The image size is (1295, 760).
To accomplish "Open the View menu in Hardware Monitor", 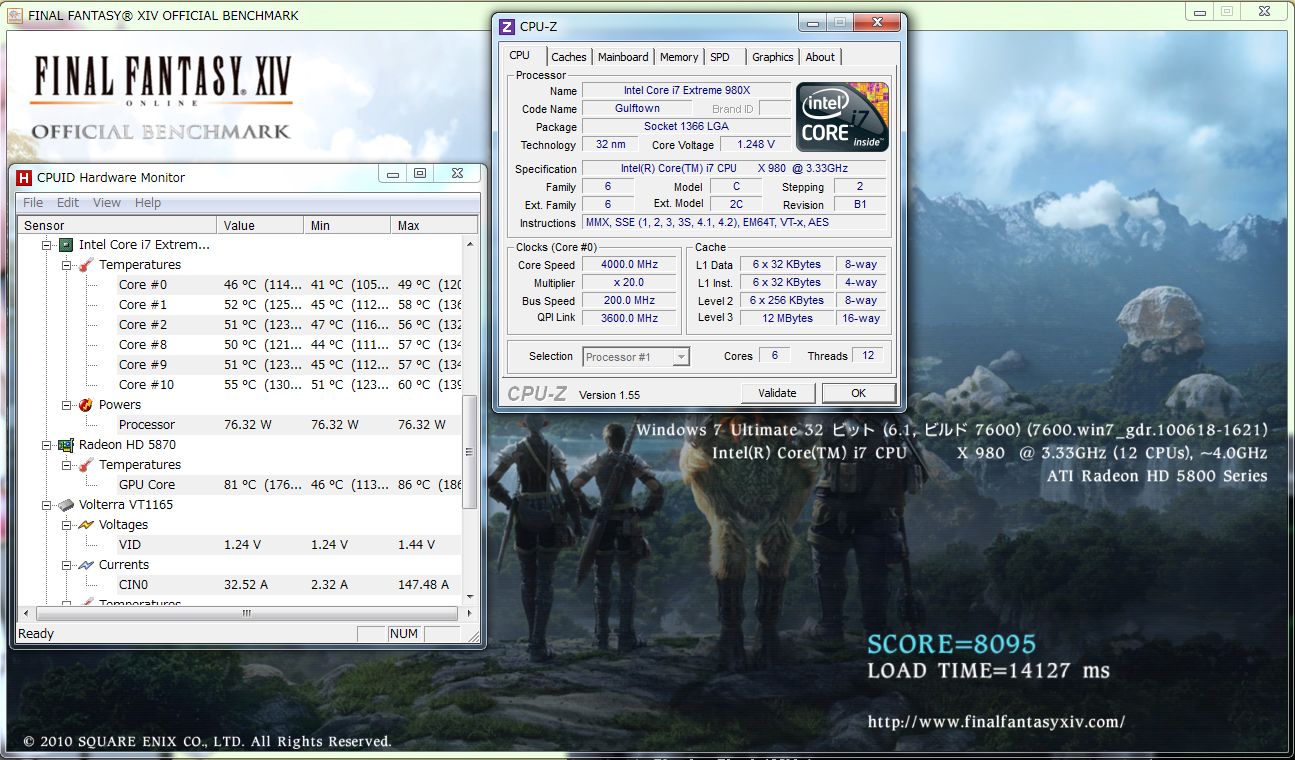I will 107,203.
